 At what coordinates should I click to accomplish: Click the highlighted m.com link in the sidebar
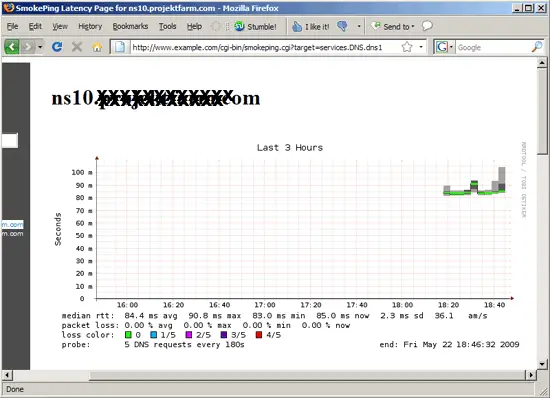coord(12,224)
